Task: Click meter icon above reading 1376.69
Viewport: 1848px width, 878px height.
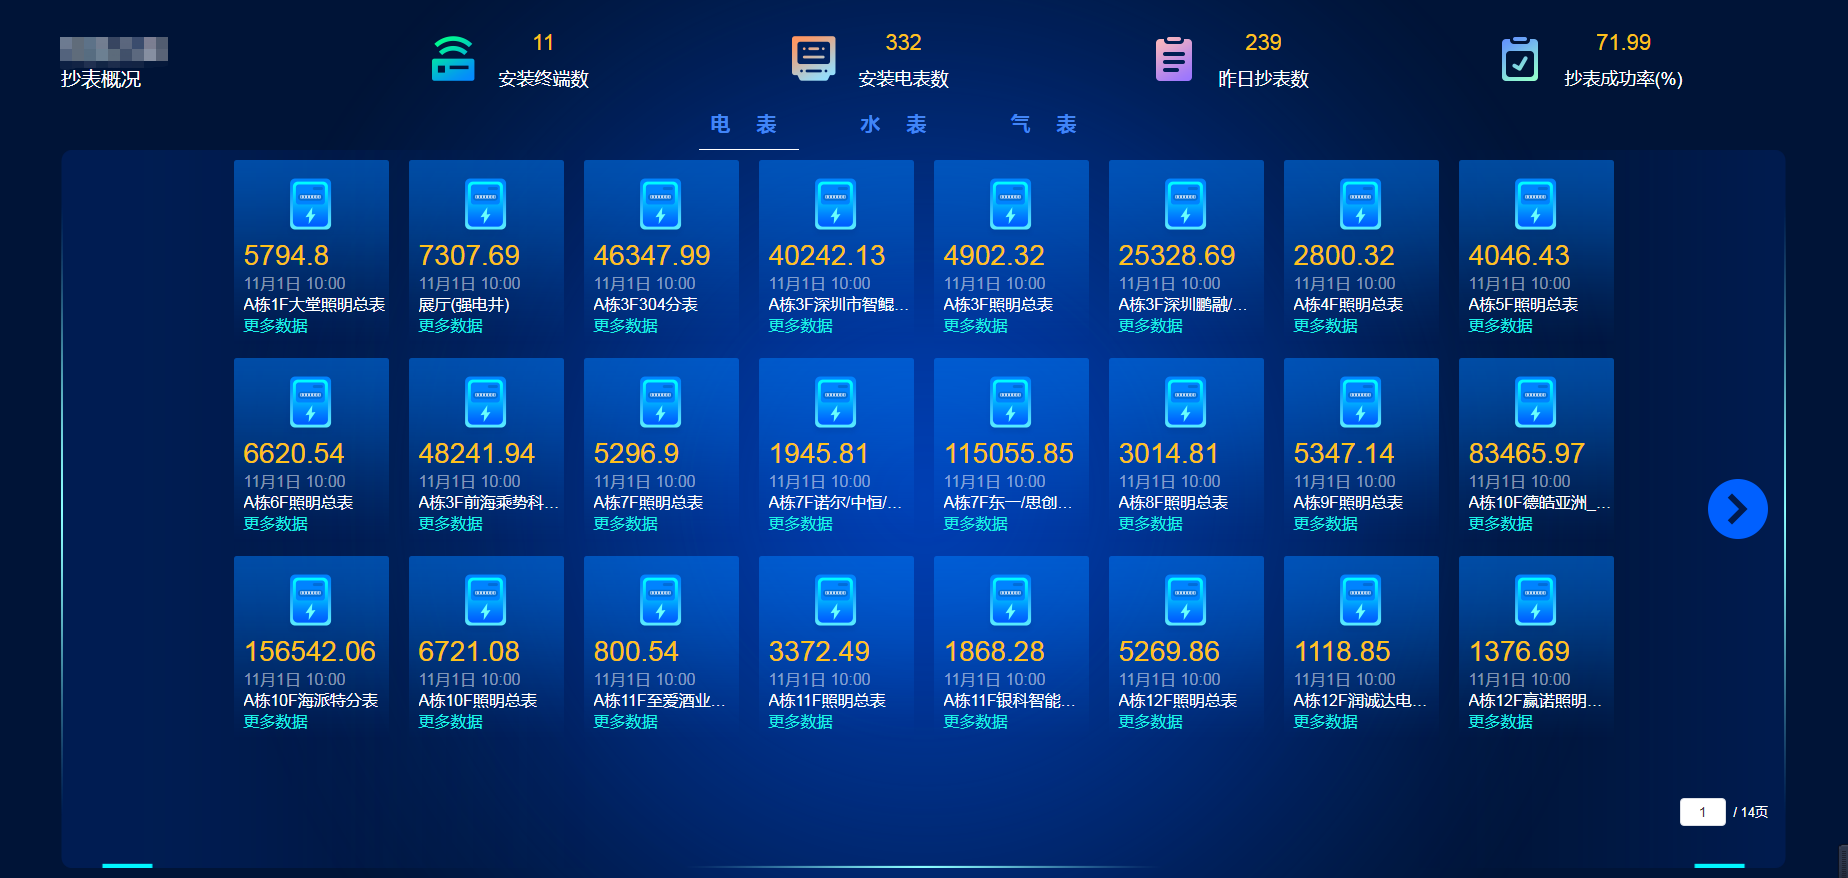Action: [x=1535, y=601]
